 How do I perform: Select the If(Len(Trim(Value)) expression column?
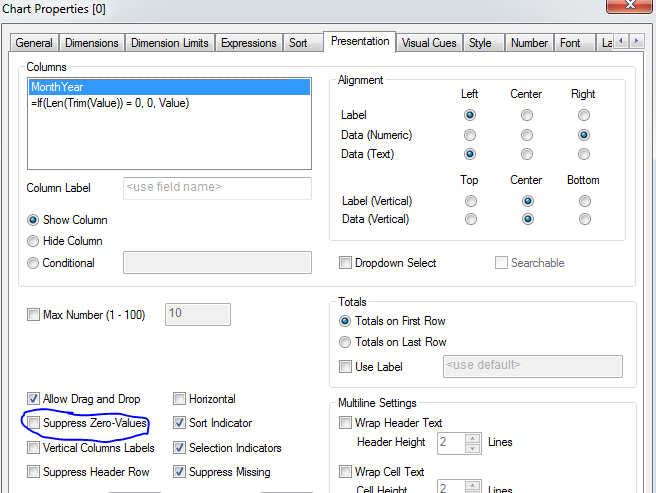(x=169, y=103)
